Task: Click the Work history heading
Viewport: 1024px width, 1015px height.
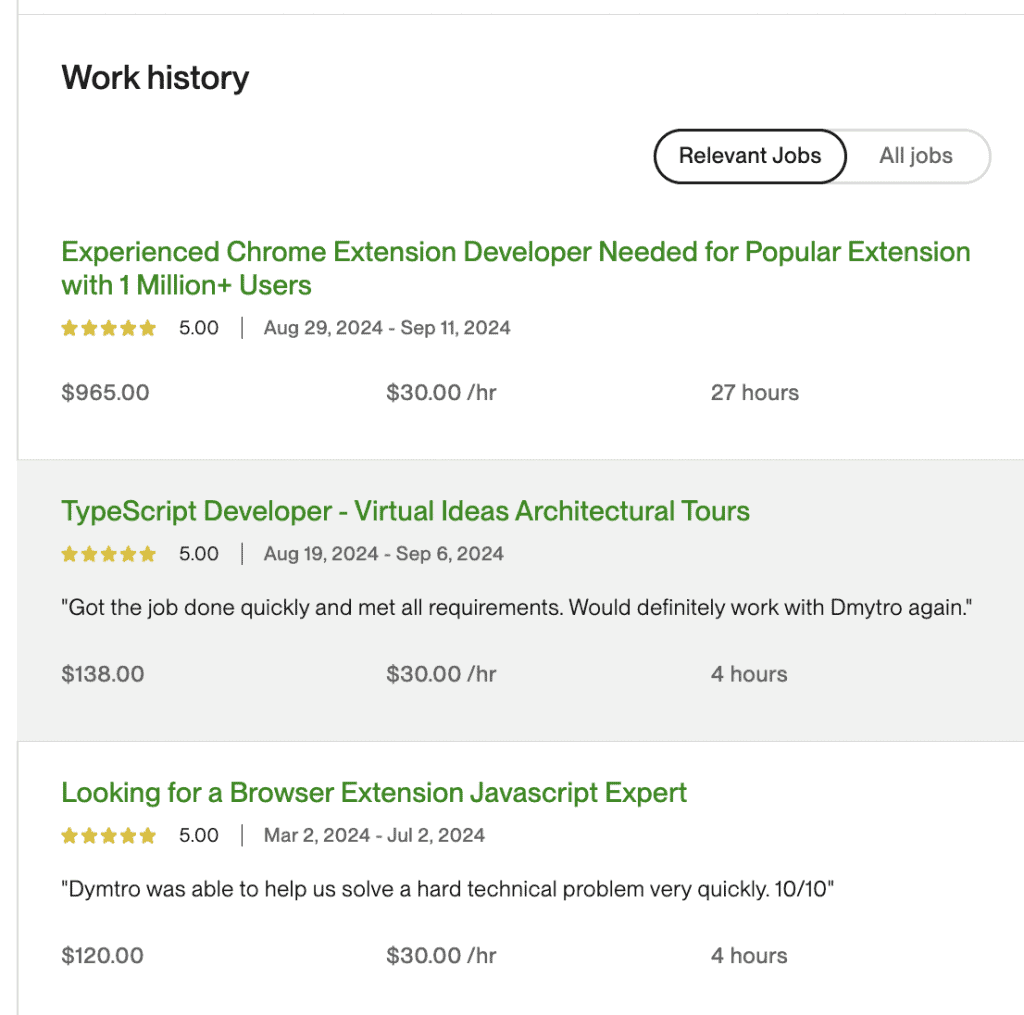Action: (x=155, y=78)
